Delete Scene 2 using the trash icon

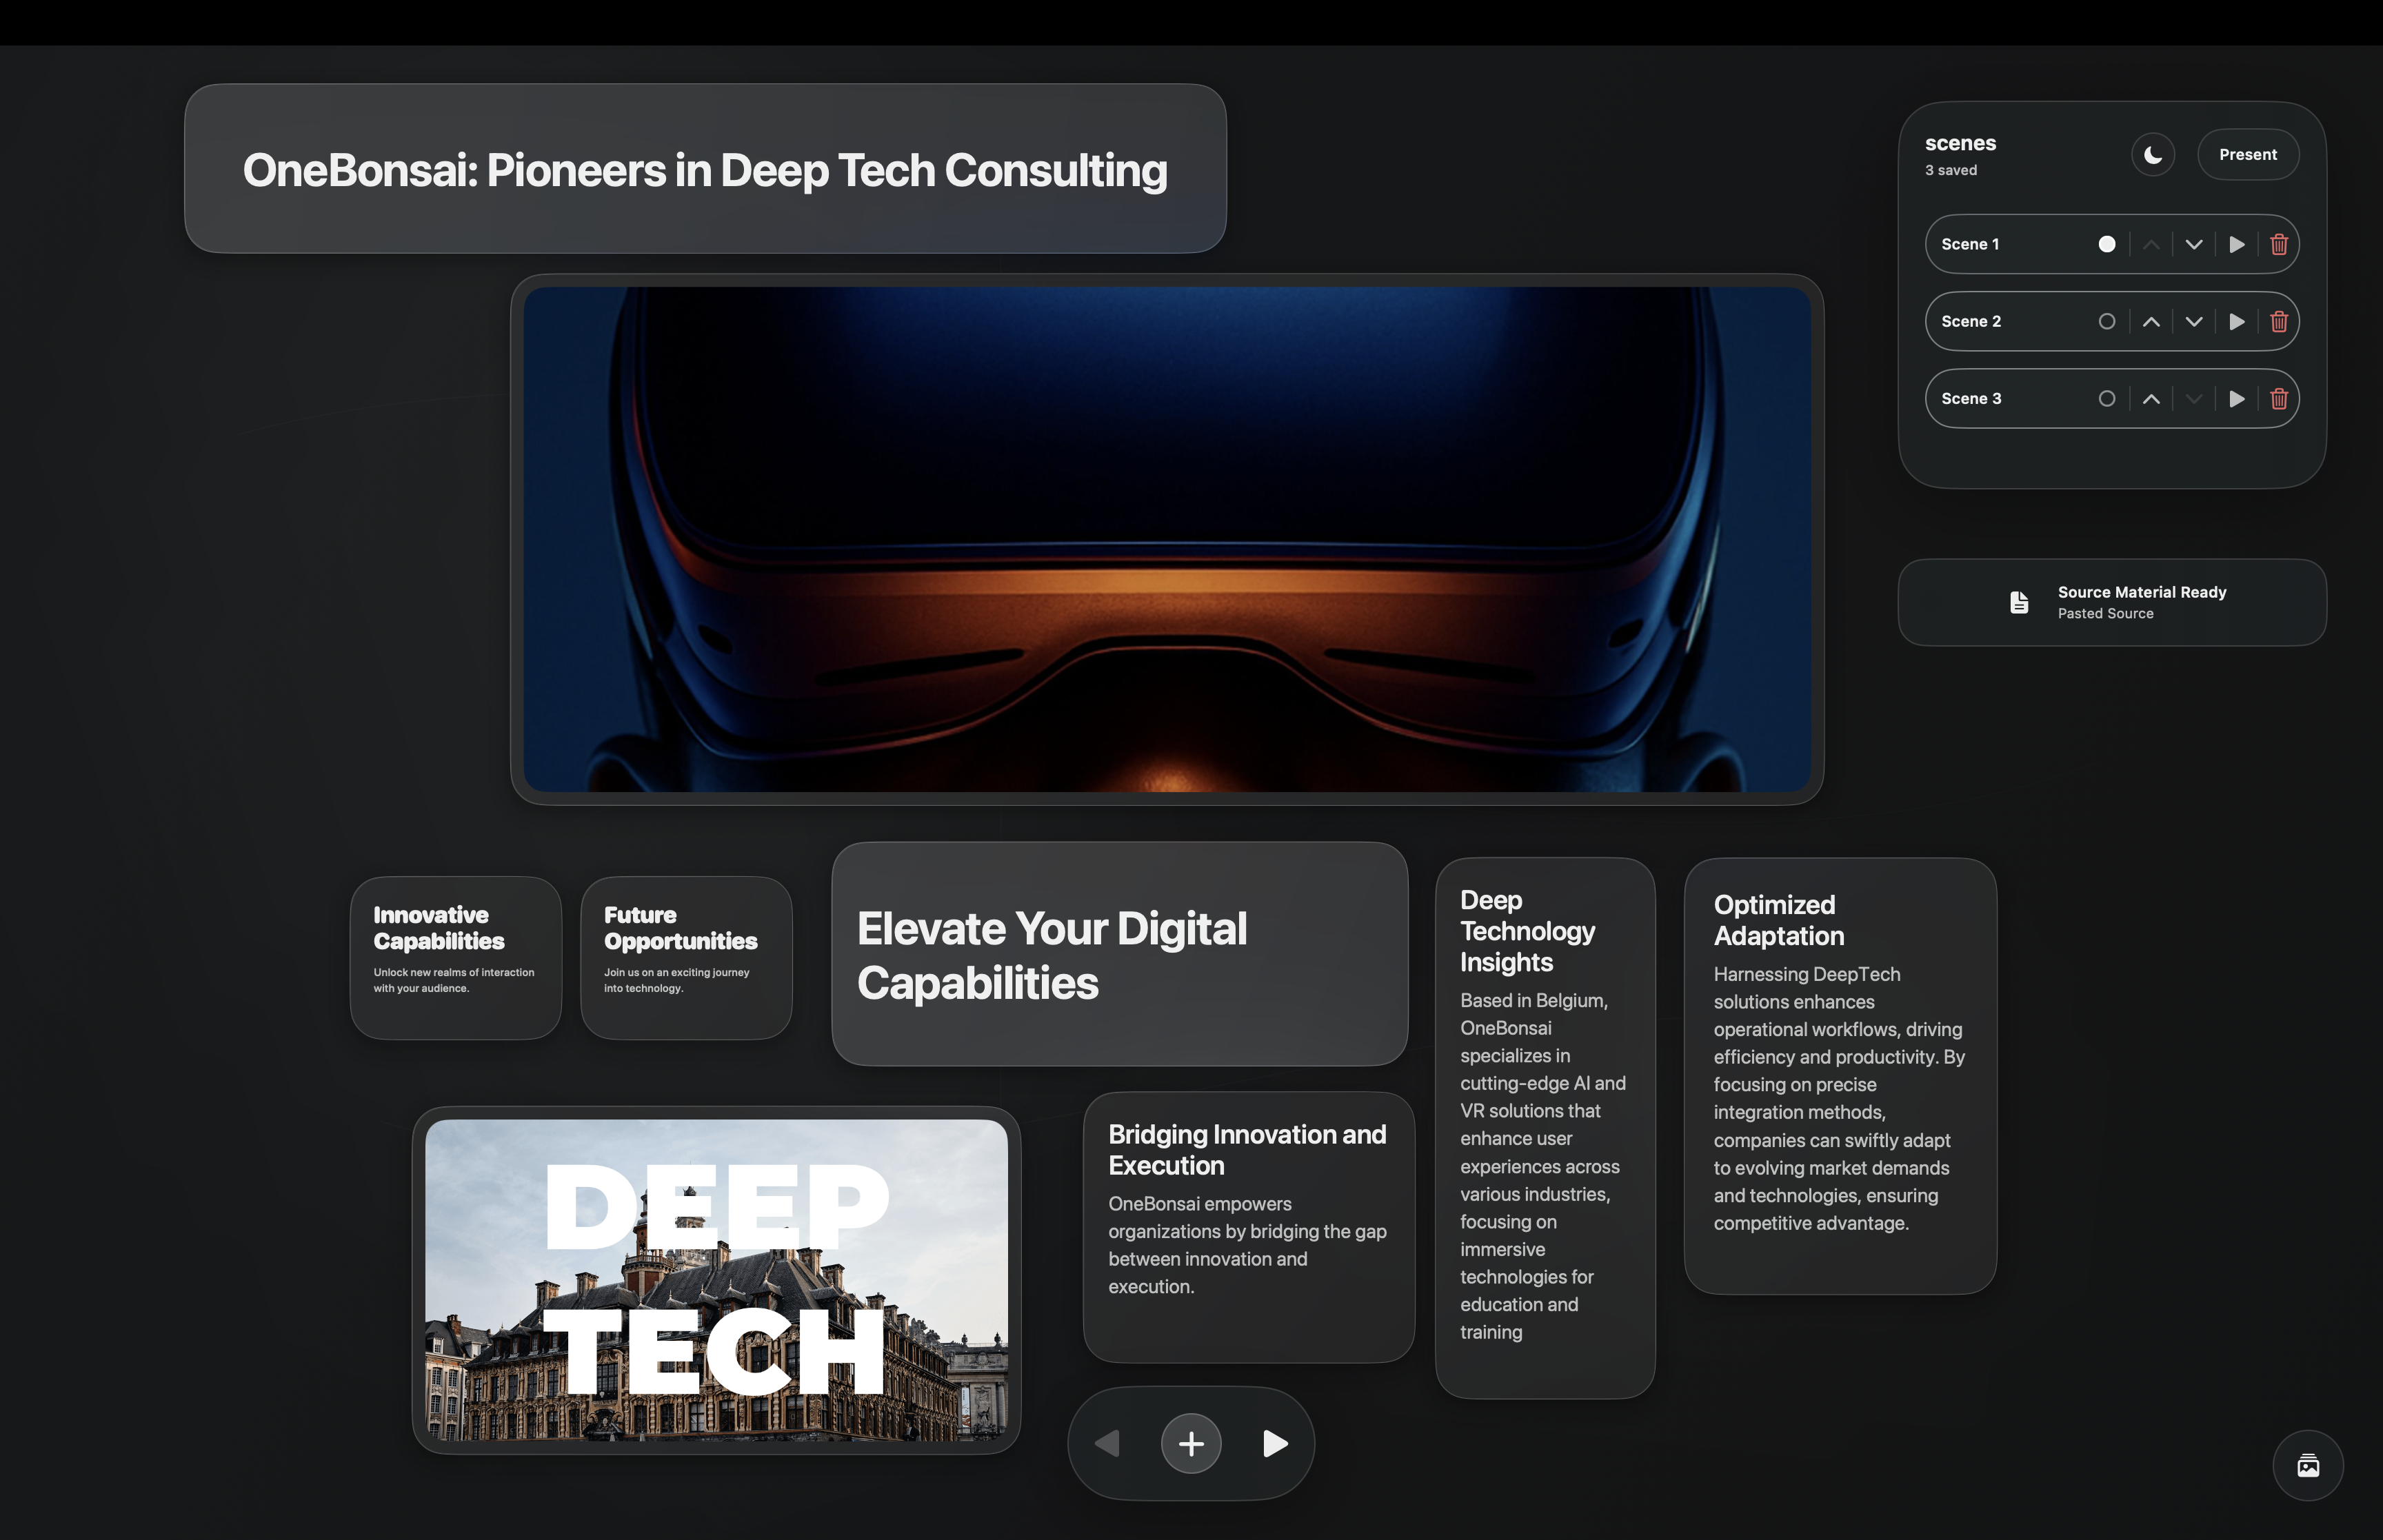pos(2279,321)
